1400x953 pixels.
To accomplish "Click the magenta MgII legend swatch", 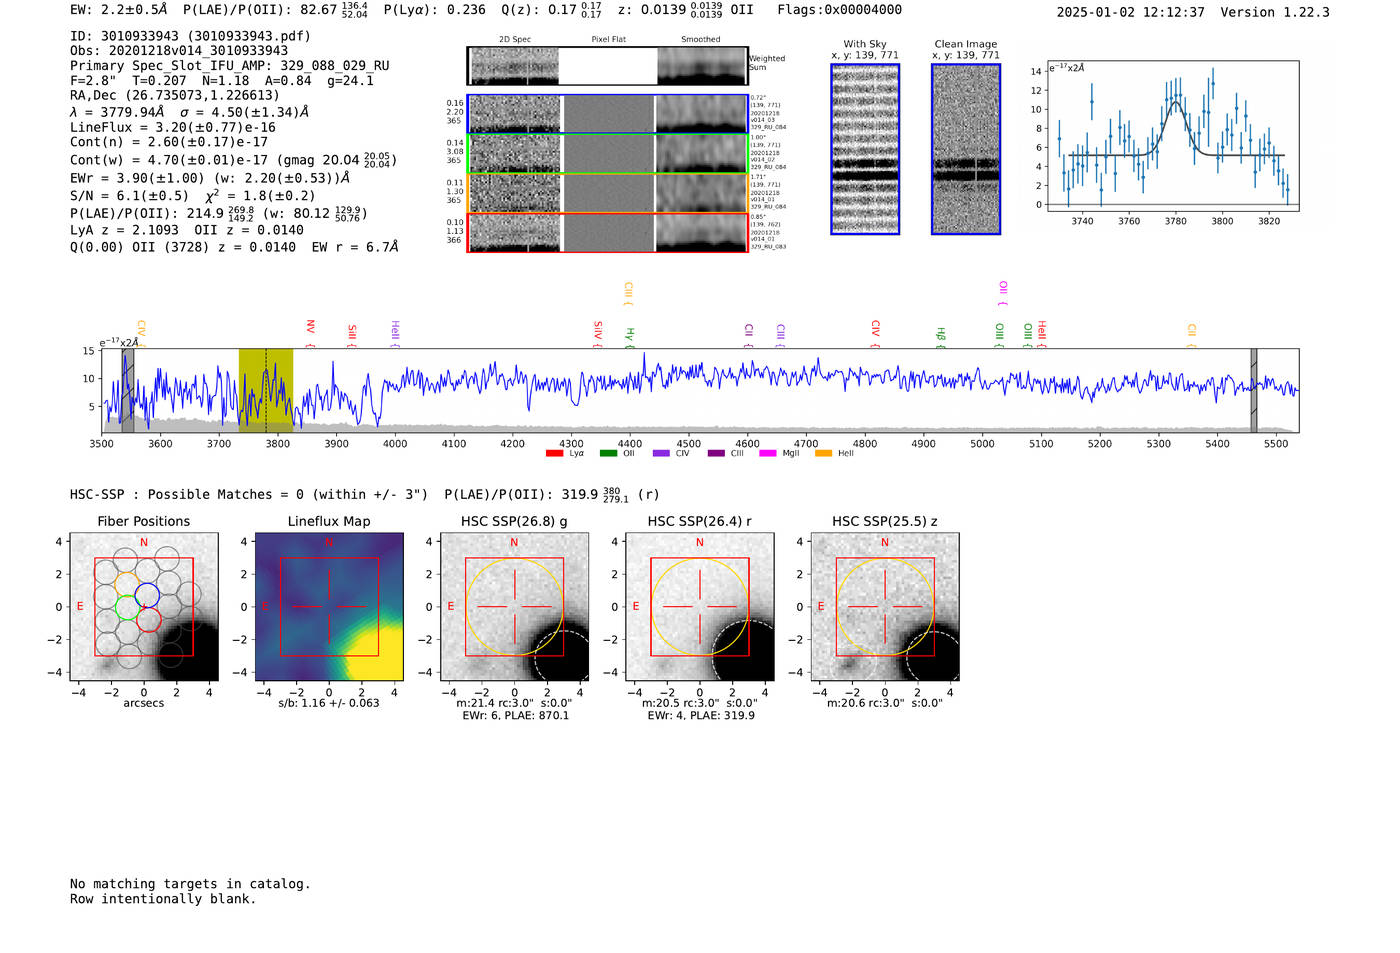I will point(769,454).
